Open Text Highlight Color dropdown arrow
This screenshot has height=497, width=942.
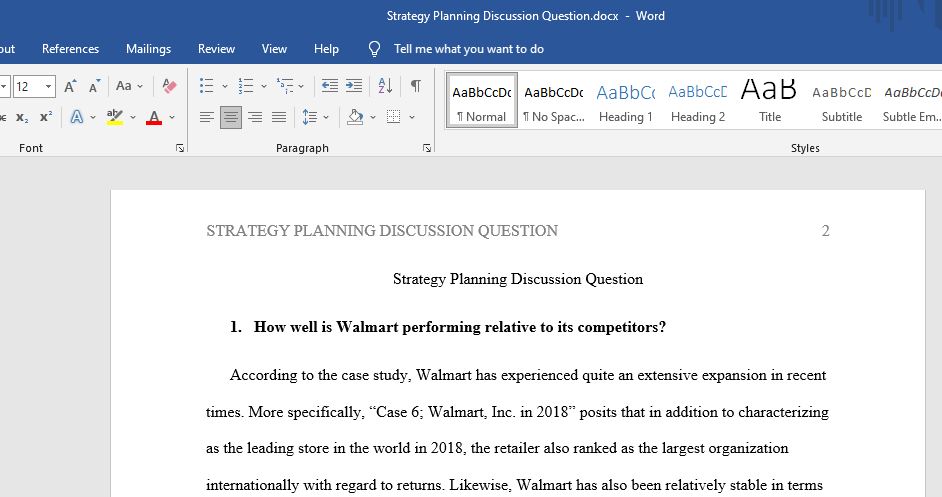click(133, 117)
